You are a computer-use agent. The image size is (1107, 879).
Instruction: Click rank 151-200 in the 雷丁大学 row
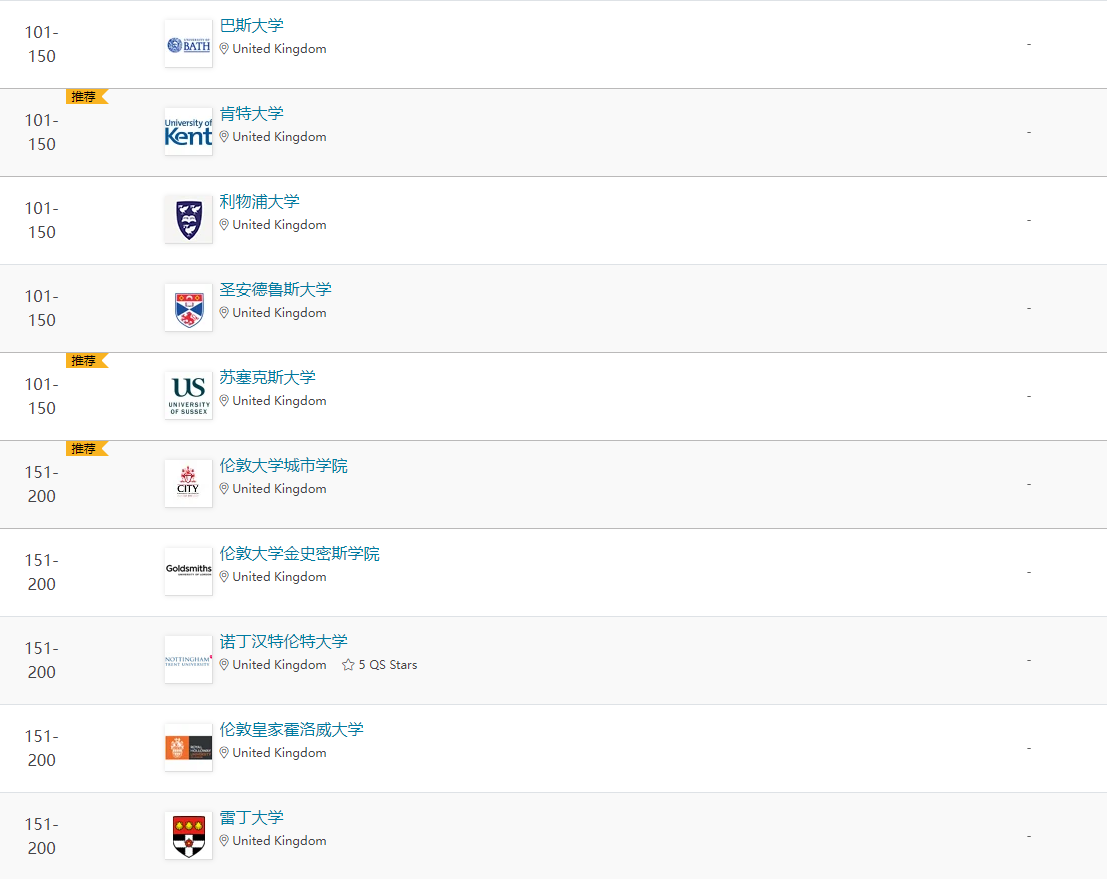[42, 836]
